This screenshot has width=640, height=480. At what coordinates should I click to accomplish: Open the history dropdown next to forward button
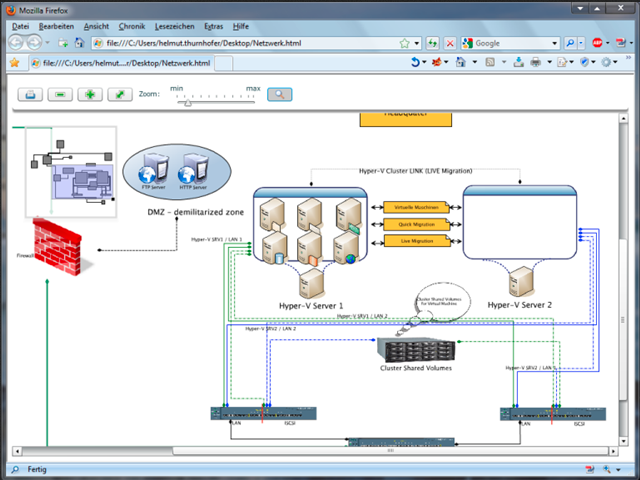point(47,42)
